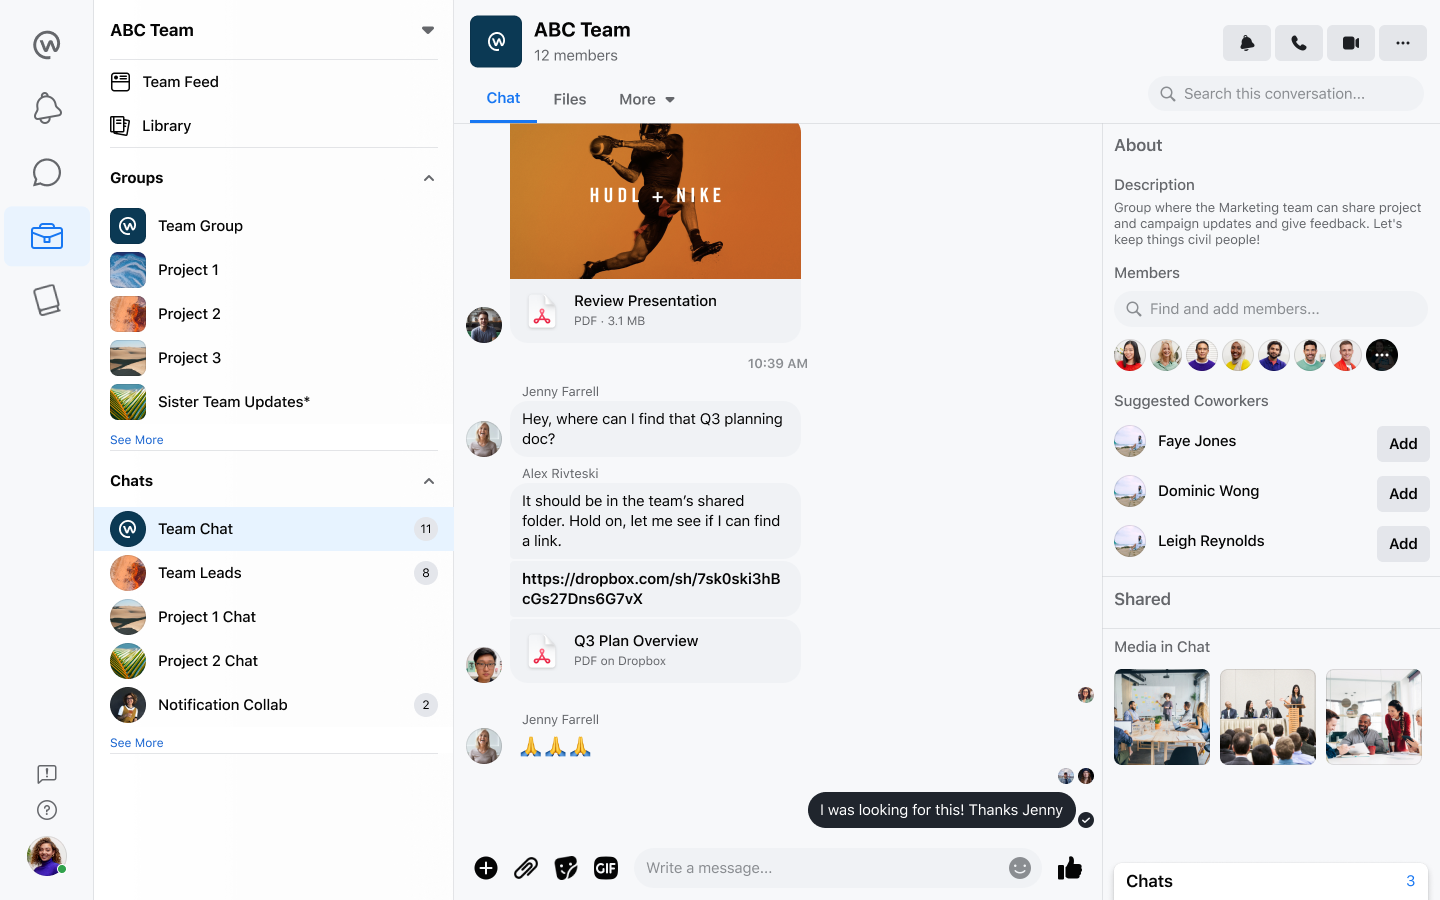This screenshot has width=1440, height=900.
Task: Click the first member avatar in Members
Action: tap(1130, 355)
